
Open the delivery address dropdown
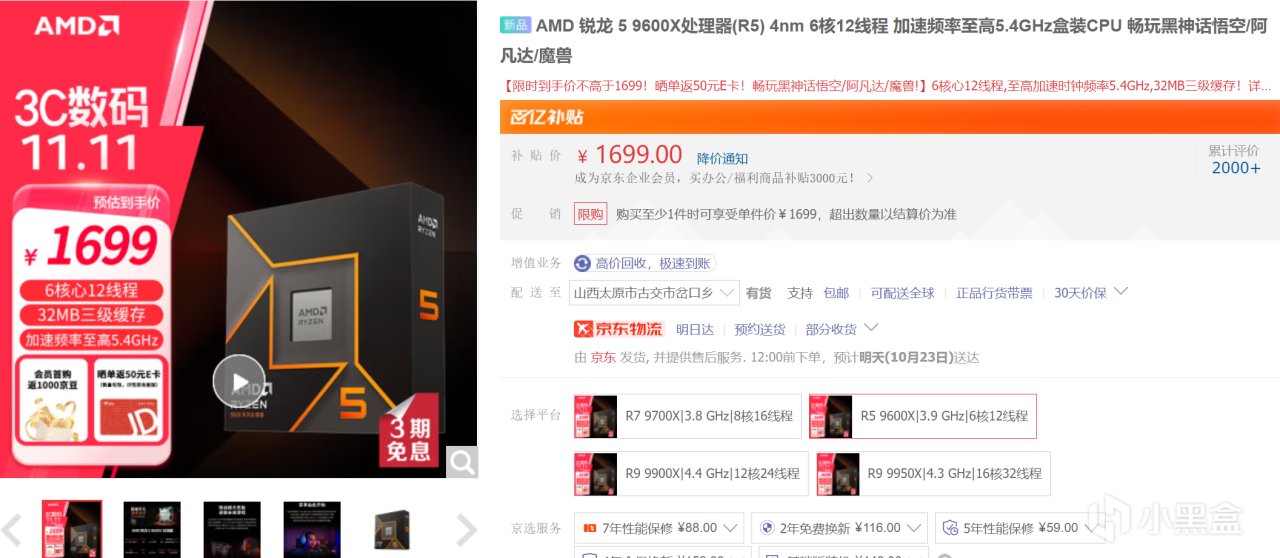pyautogui.click(x=654, y=293)
